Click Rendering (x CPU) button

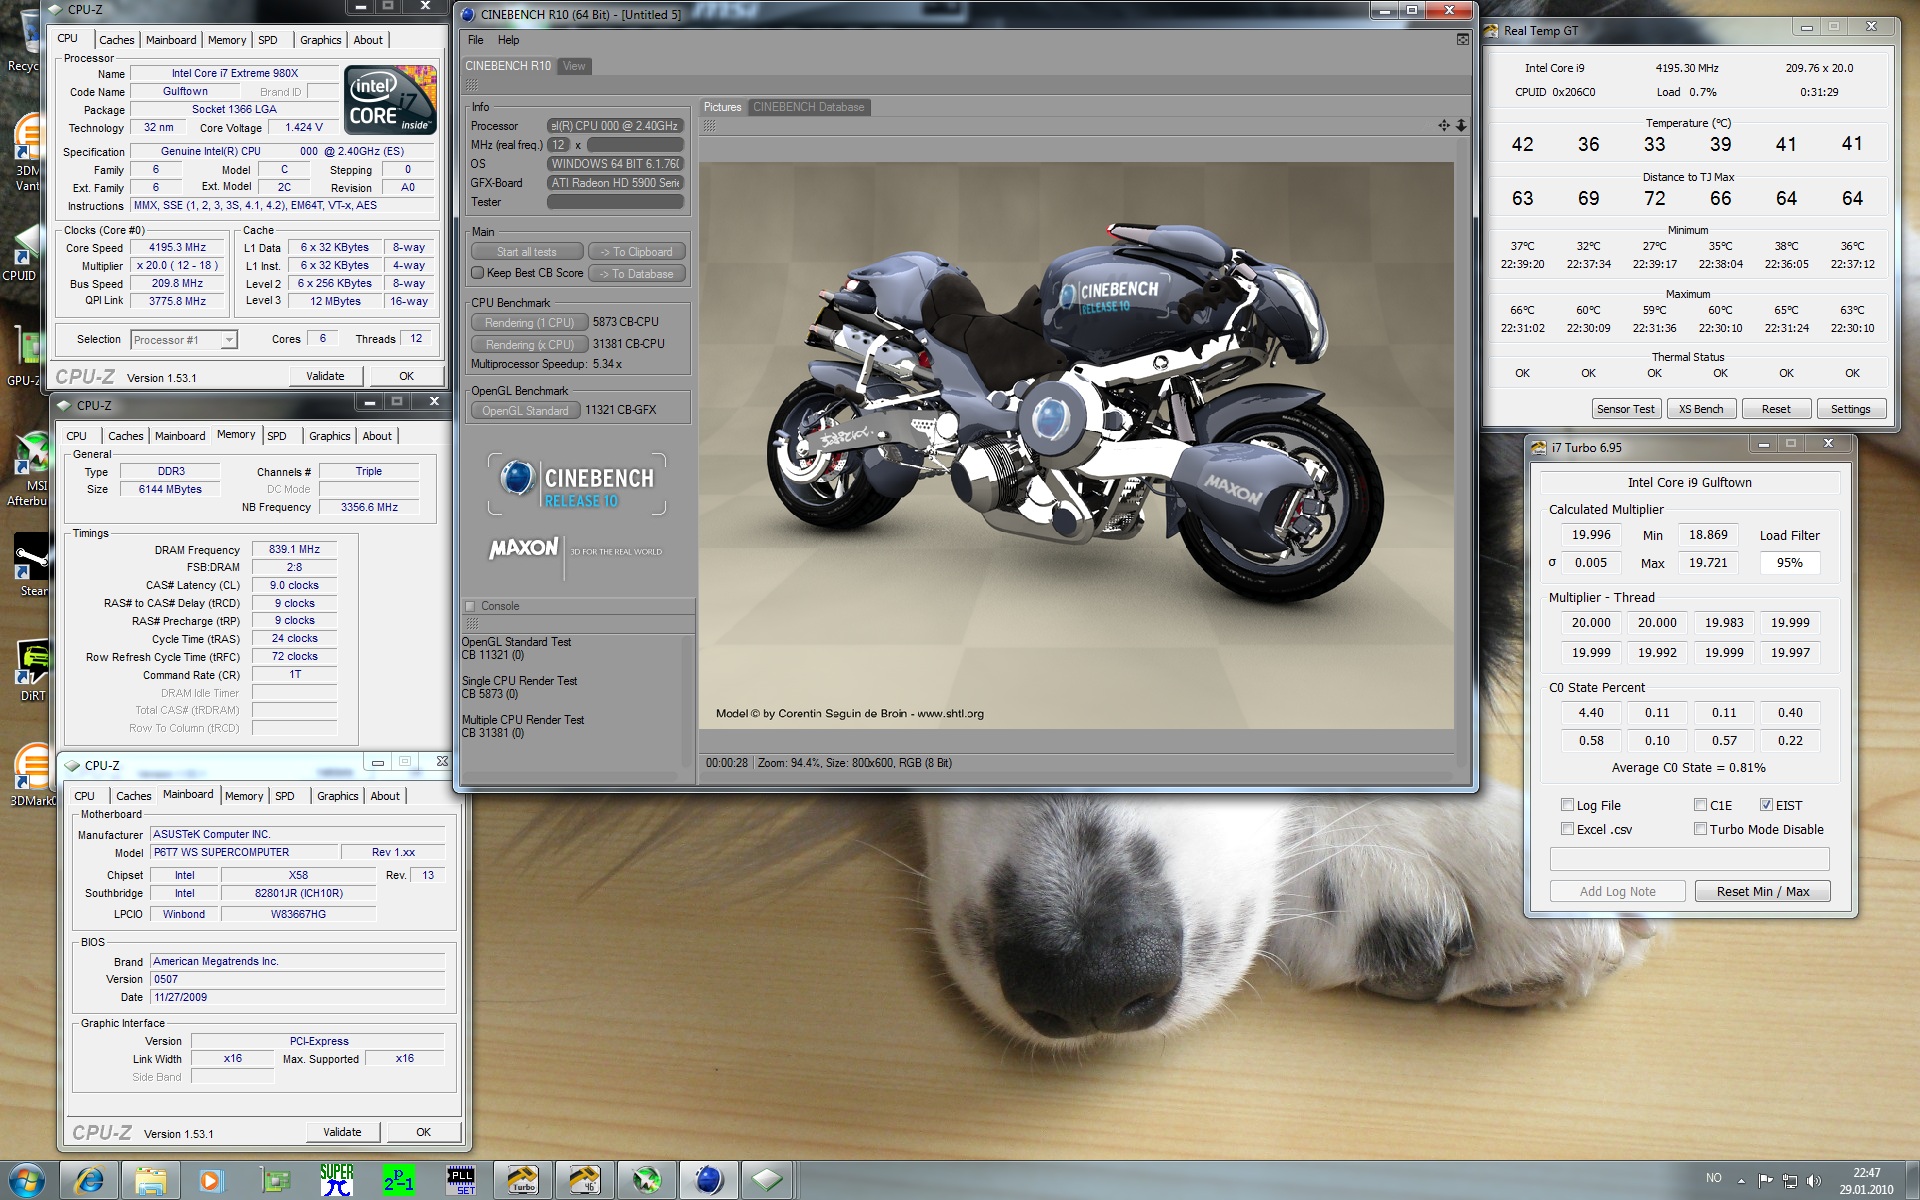tap(529, 345)
